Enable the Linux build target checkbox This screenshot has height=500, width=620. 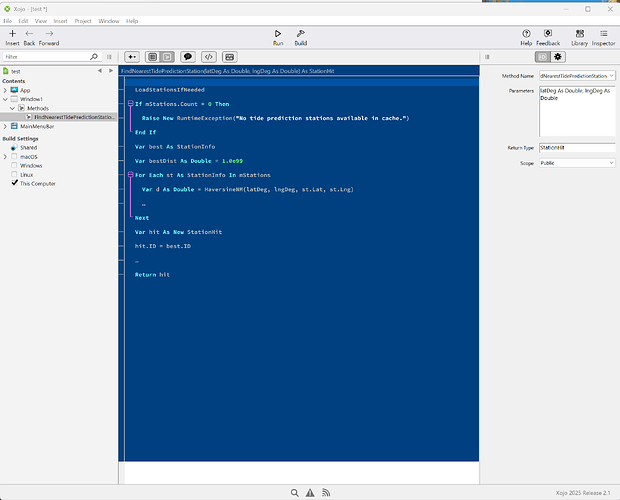pos(14,175)
